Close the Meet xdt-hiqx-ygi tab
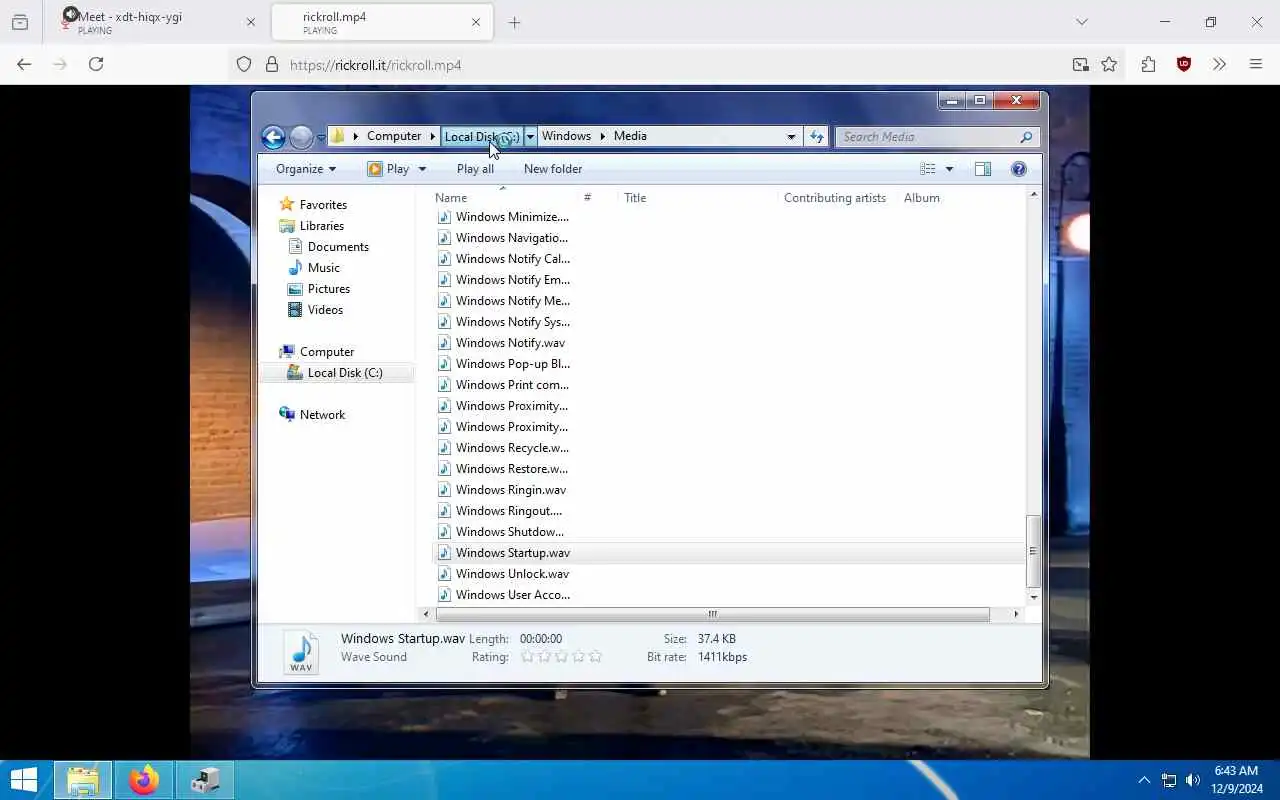 (251, 22)
